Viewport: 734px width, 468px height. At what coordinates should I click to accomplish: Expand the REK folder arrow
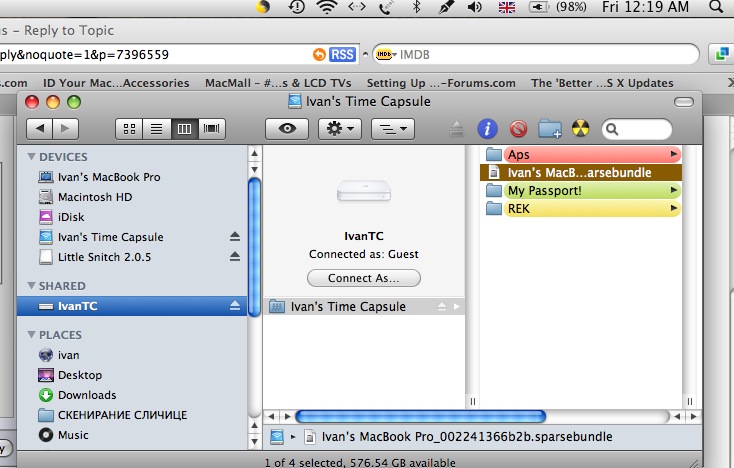[x=674, y=208]
